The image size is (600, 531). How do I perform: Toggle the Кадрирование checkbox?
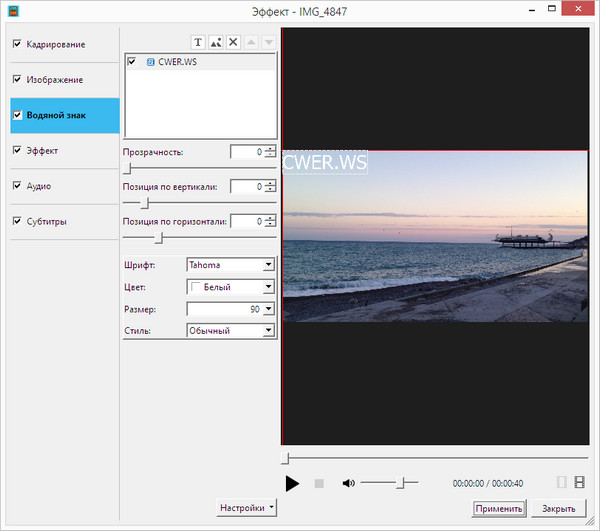click(x=17, y=45)
